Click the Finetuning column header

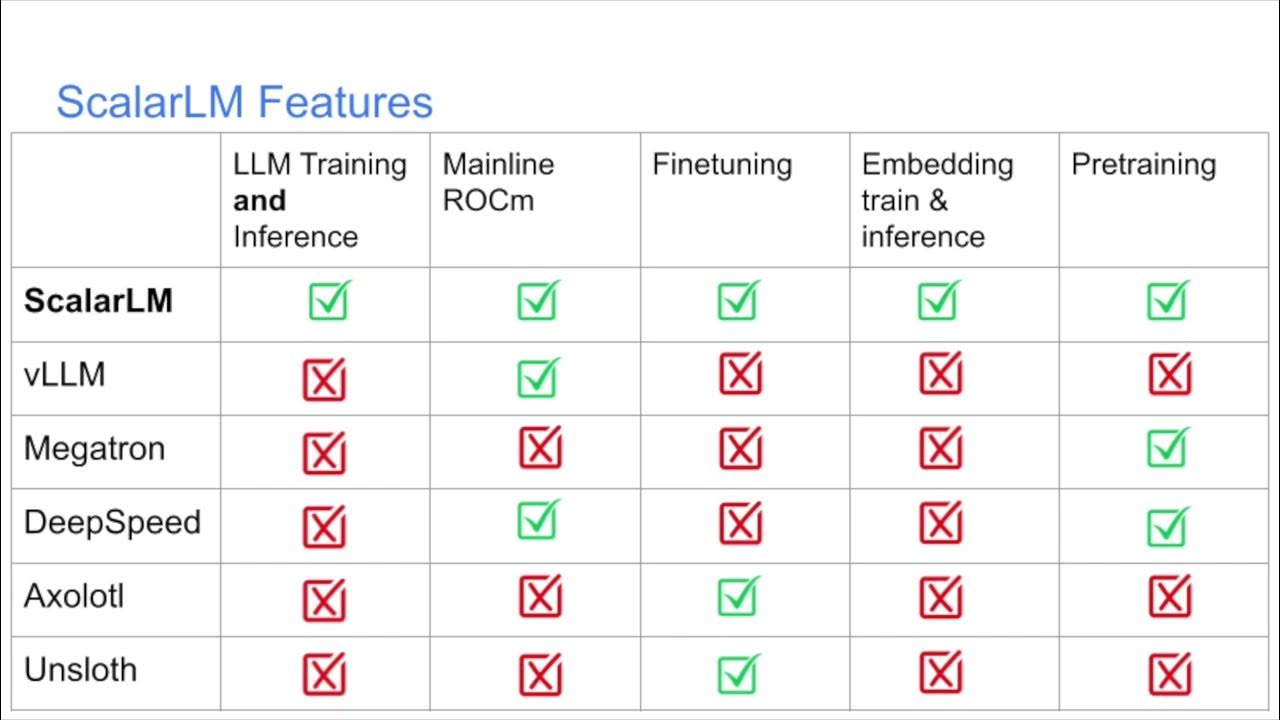click(721, 165)
